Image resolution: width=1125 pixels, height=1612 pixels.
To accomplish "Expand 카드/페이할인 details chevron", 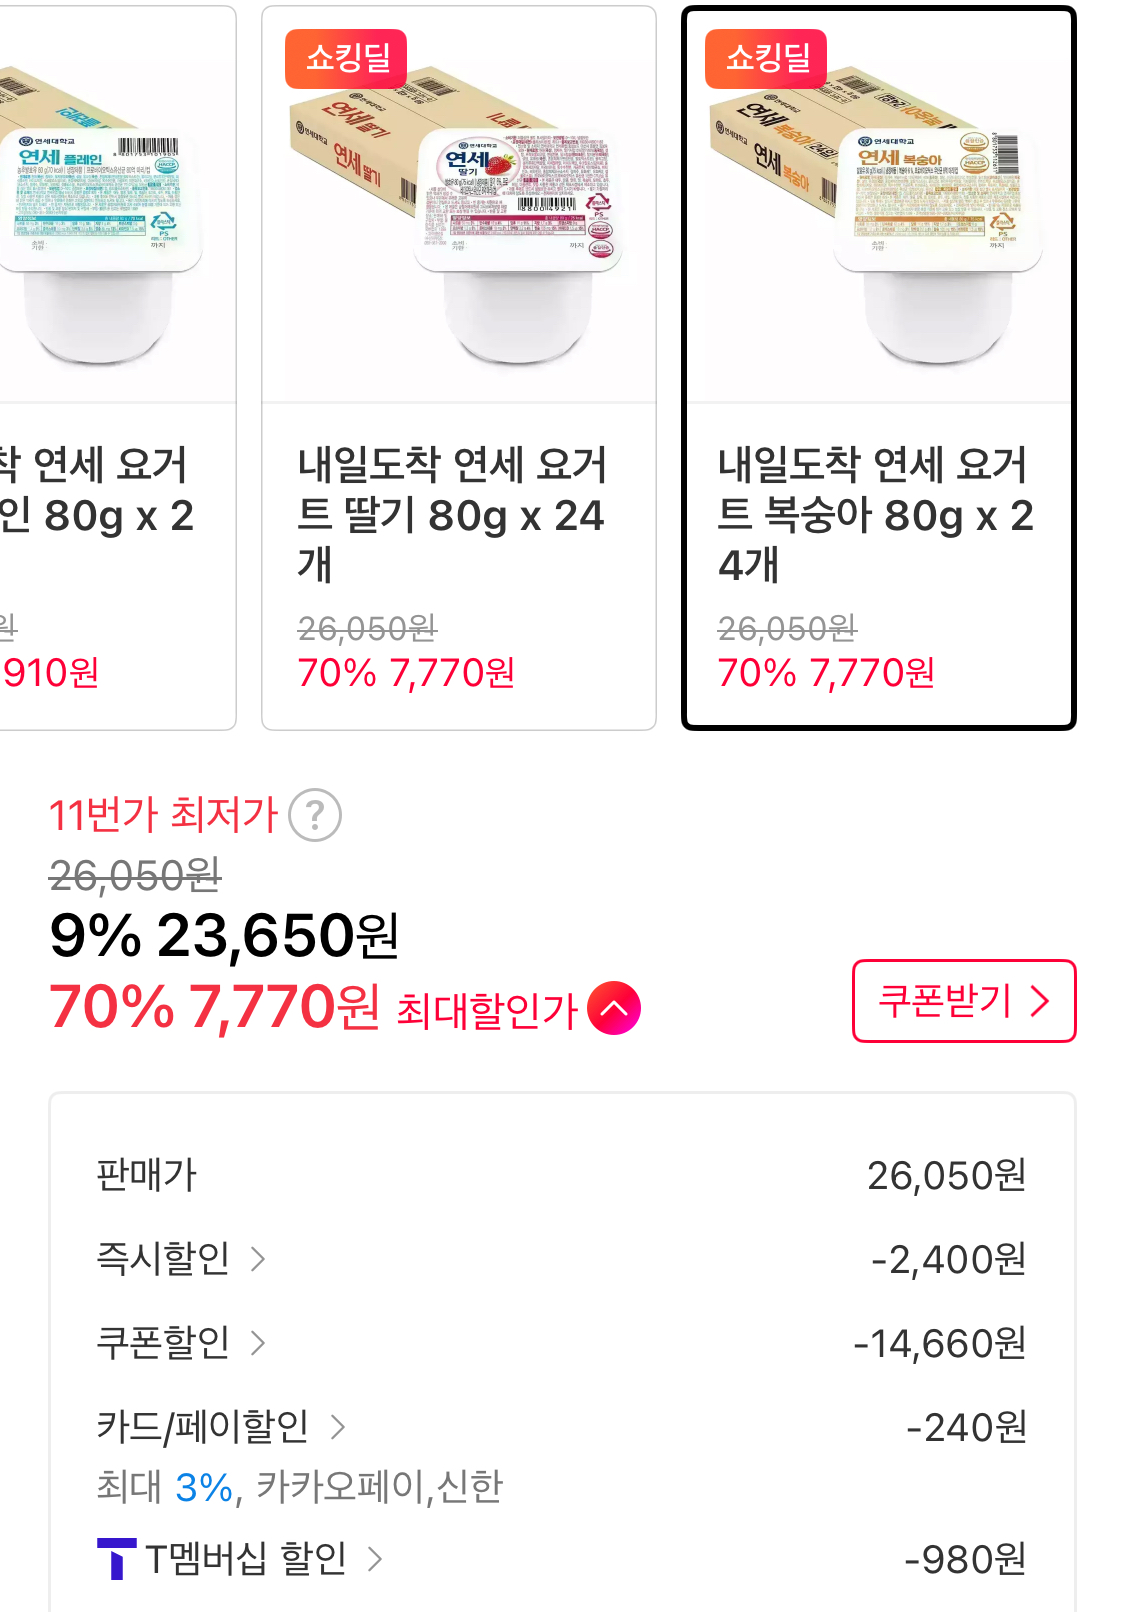I will click(x=338, y=1427).
